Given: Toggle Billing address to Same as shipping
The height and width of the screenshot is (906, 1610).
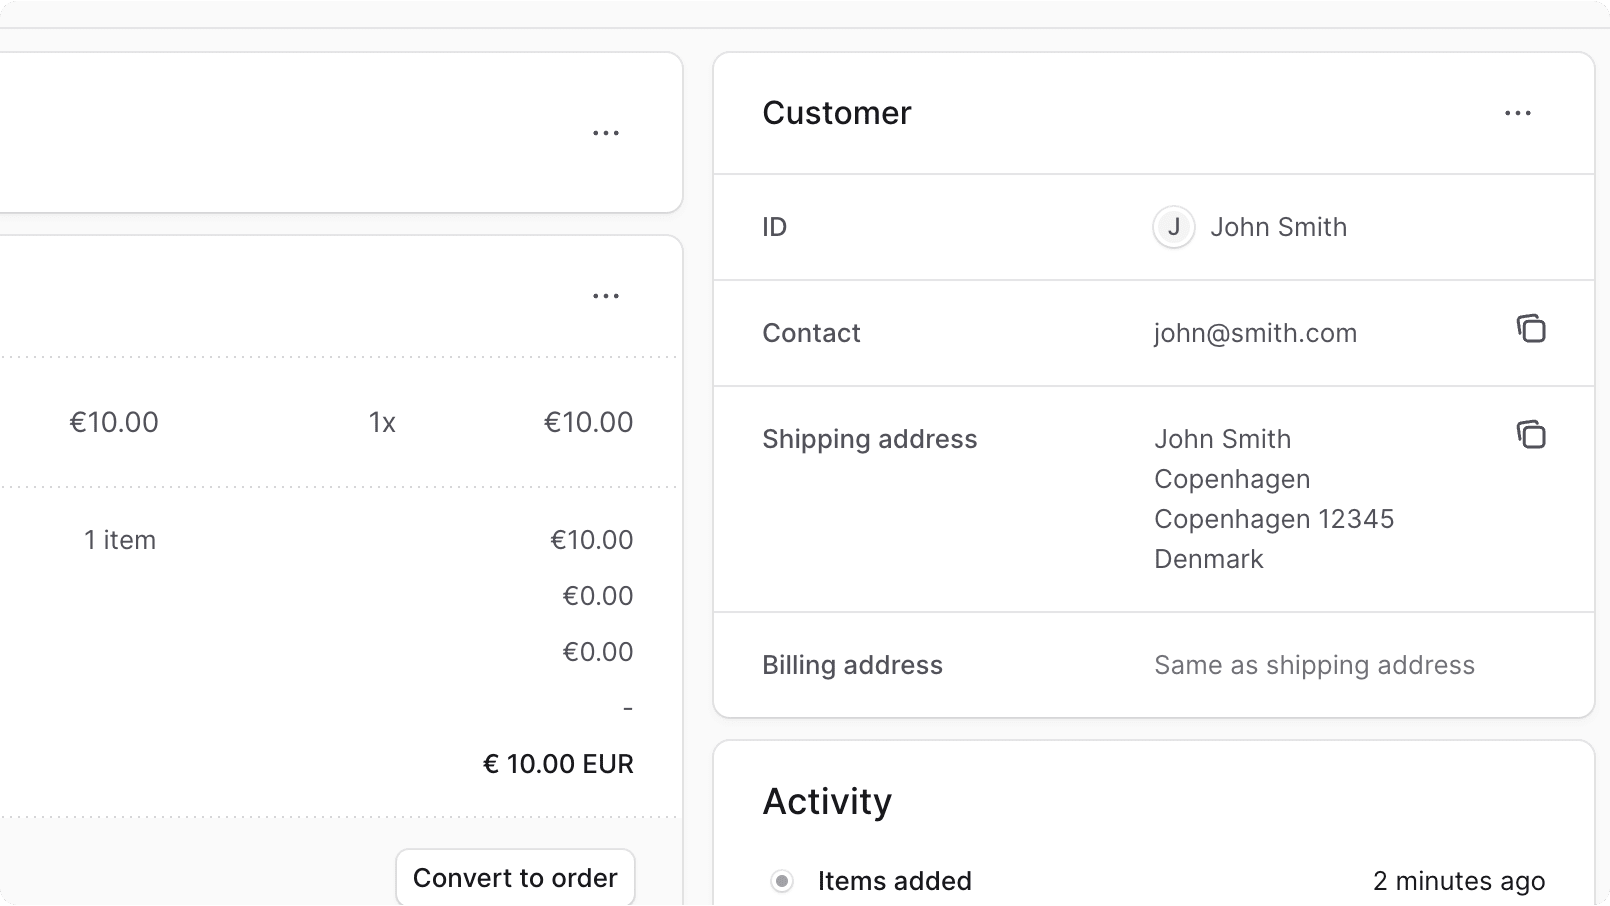Looking at the screenshot, I should 1314,665.
